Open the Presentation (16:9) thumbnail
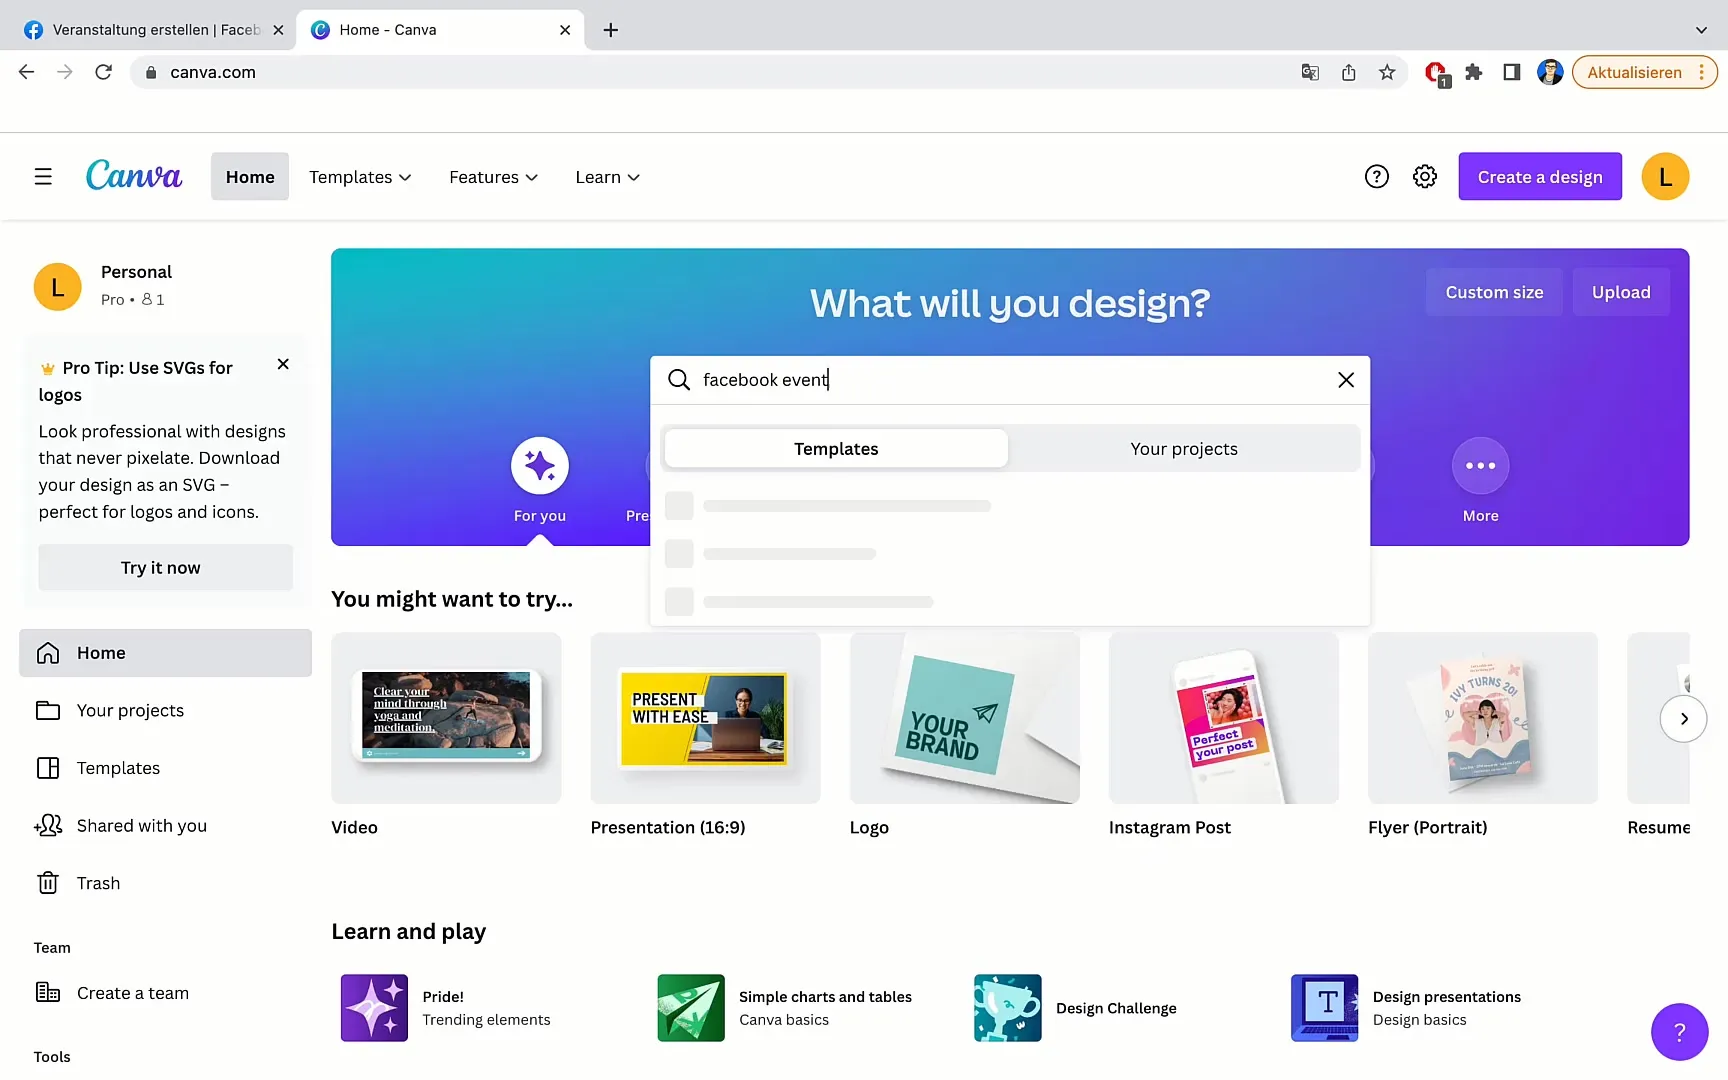Image resolution: width=1728 pixels, height=1080 pixels. [x=705, y=718]
